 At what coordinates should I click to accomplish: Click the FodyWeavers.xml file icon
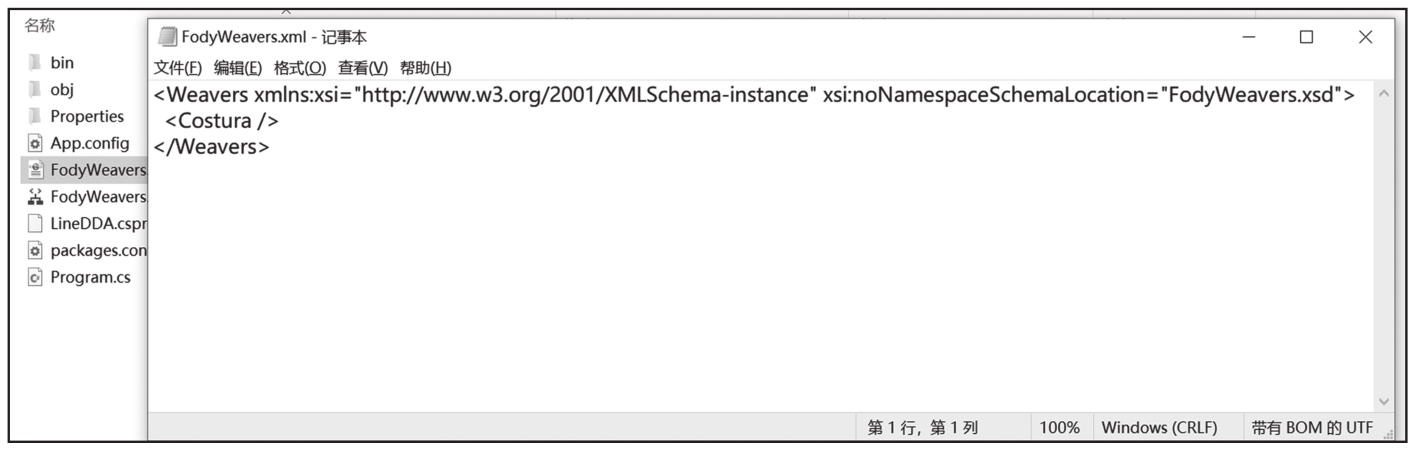tap(35, 170)
